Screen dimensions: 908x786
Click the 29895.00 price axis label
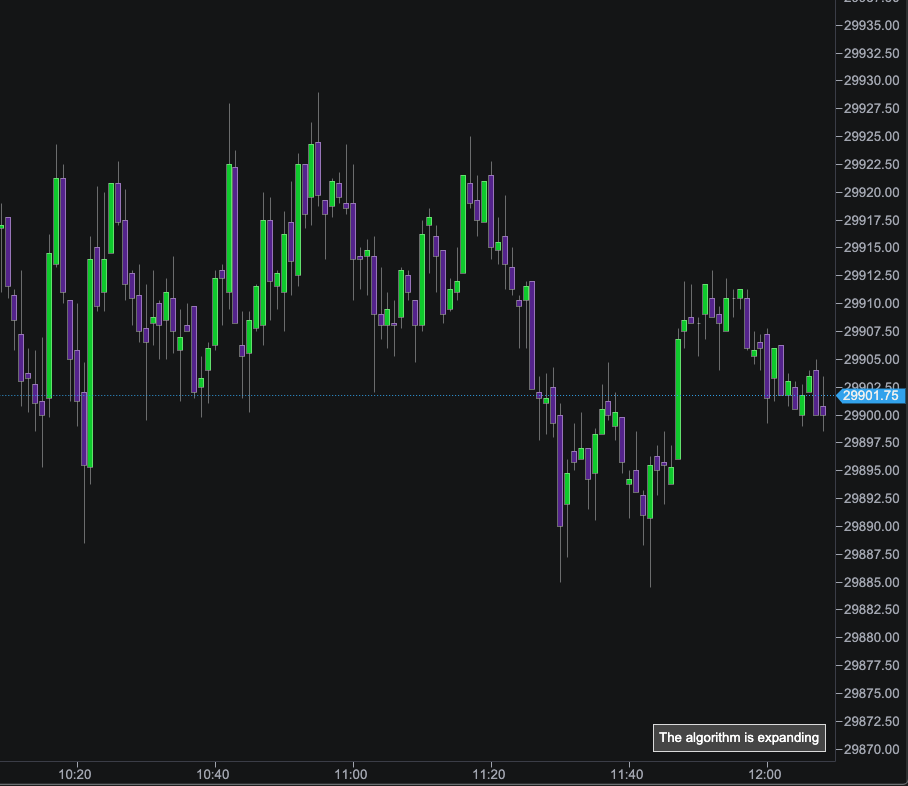coord(872,470)
